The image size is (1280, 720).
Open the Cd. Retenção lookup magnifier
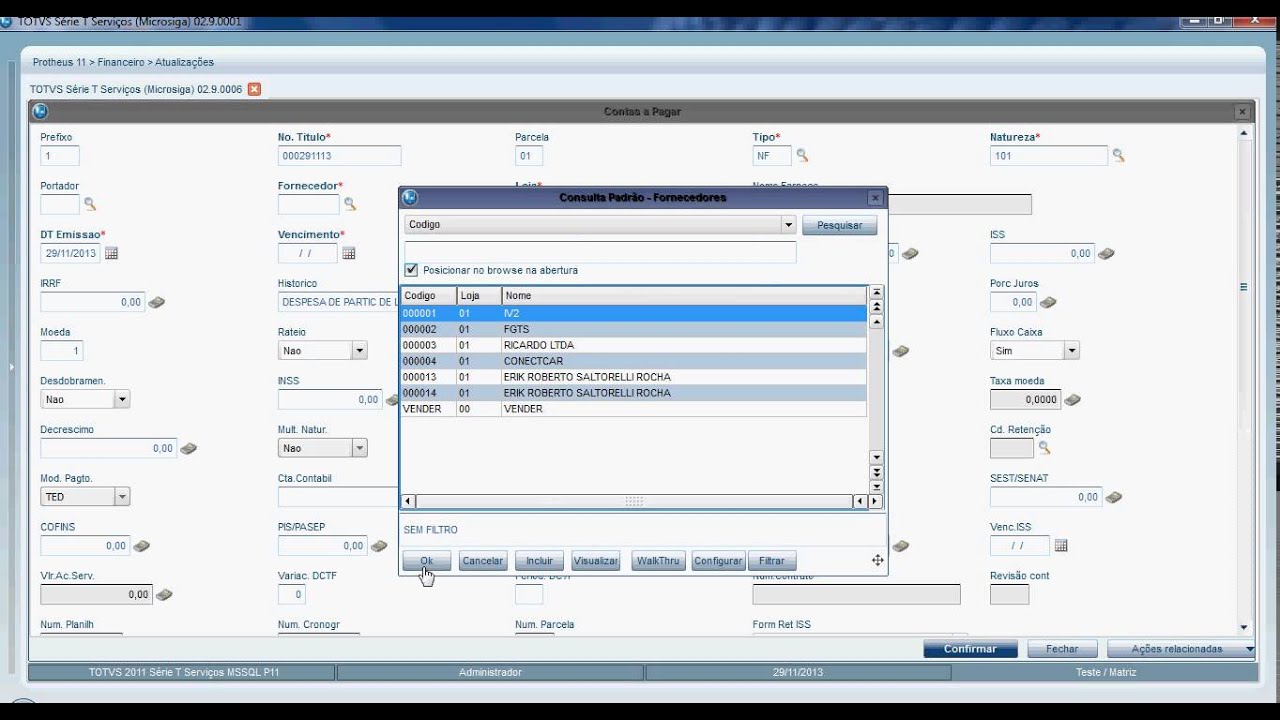pyautogui.click(x=1044, y=448)
